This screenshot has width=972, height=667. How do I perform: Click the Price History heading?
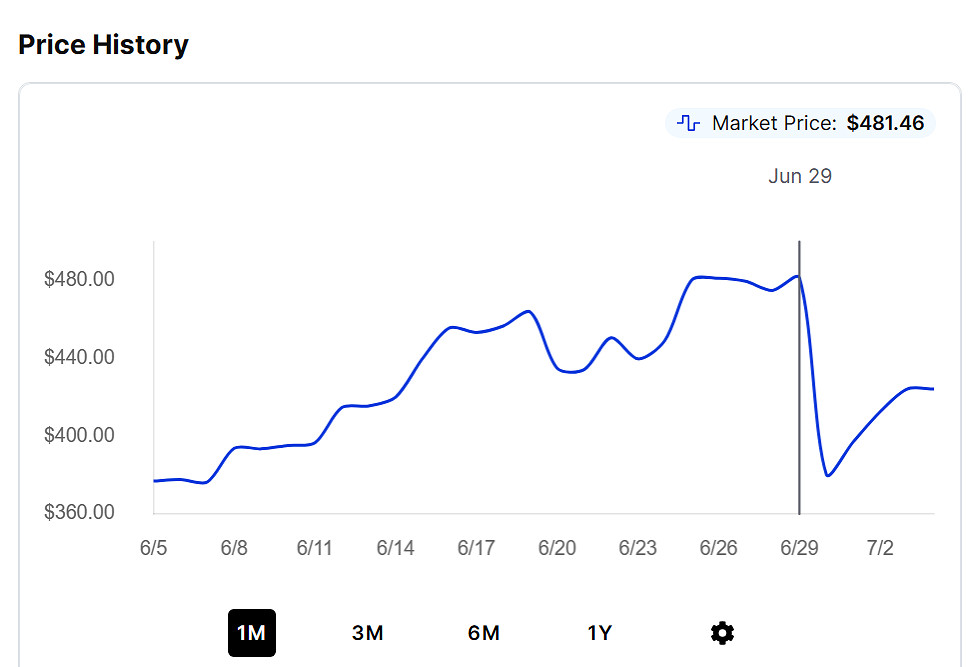point(103,45)
